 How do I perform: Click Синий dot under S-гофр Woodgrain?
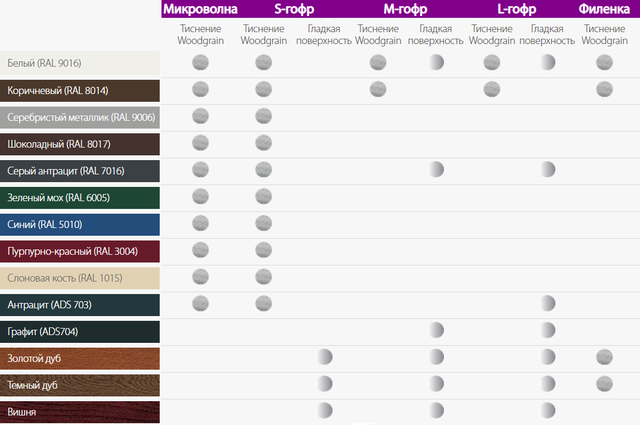point(263,223)
